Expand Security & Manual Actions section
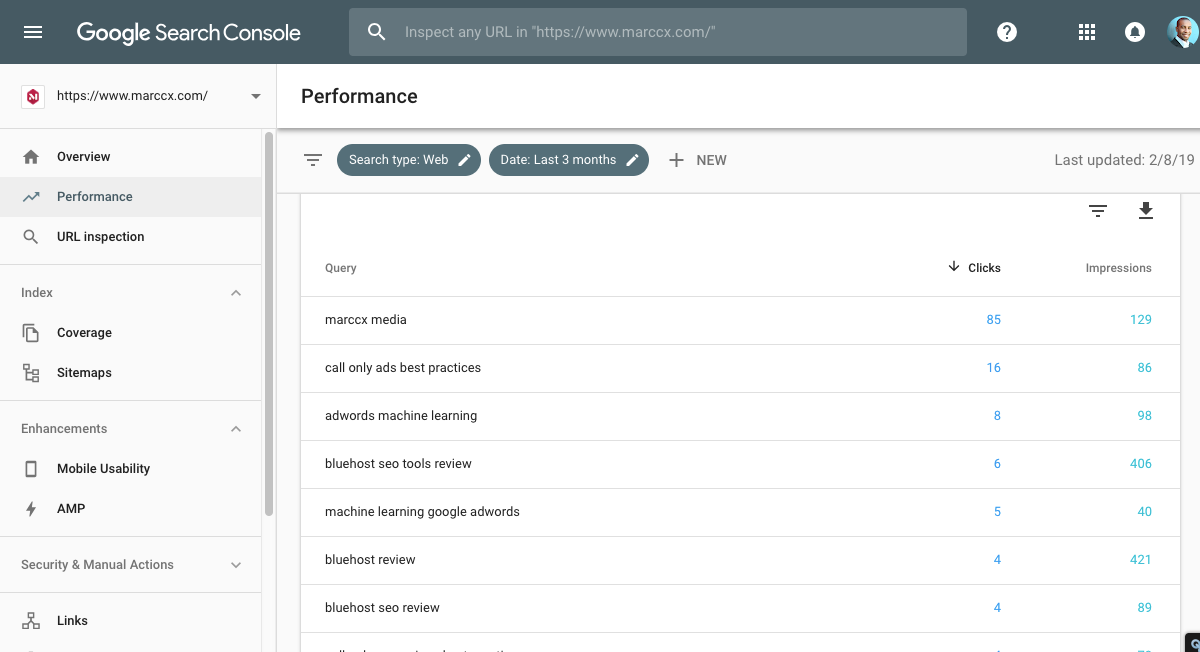 (x=236, y=565)
